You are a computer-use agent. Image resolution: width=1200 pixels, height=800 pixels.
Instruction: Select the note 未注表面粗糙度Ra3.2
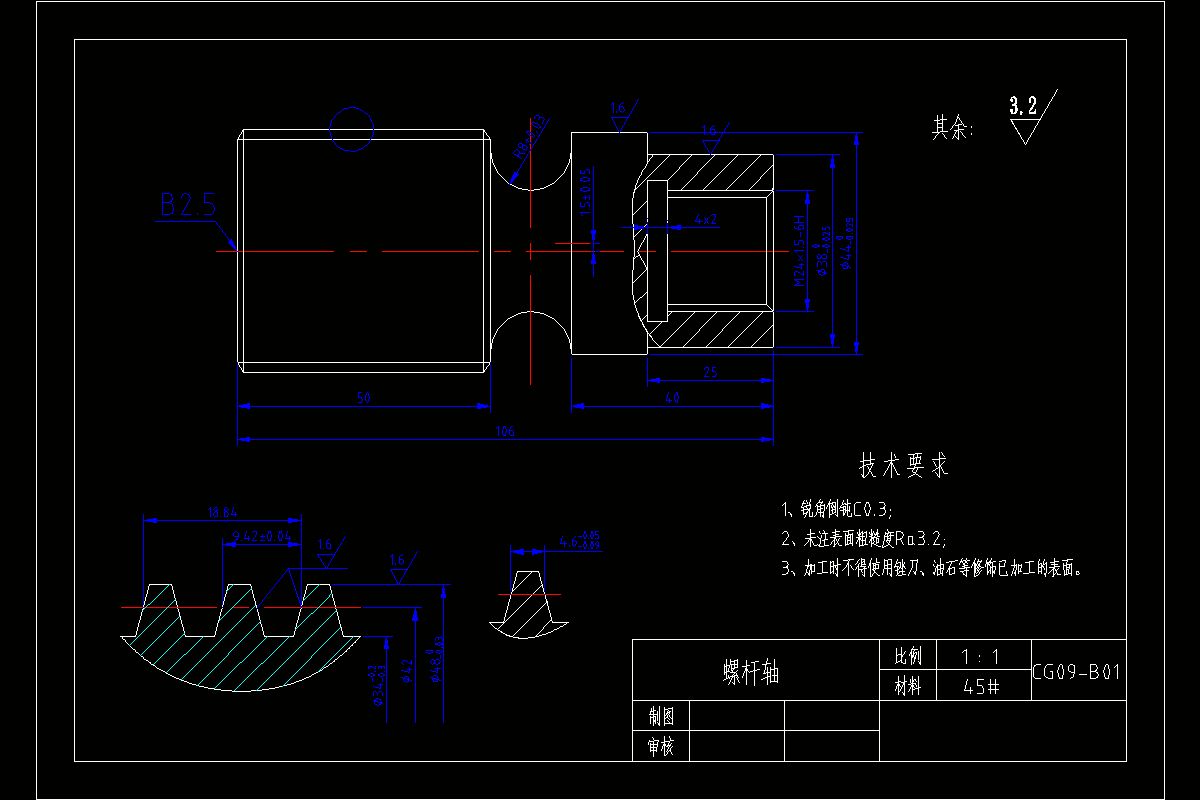864,539
